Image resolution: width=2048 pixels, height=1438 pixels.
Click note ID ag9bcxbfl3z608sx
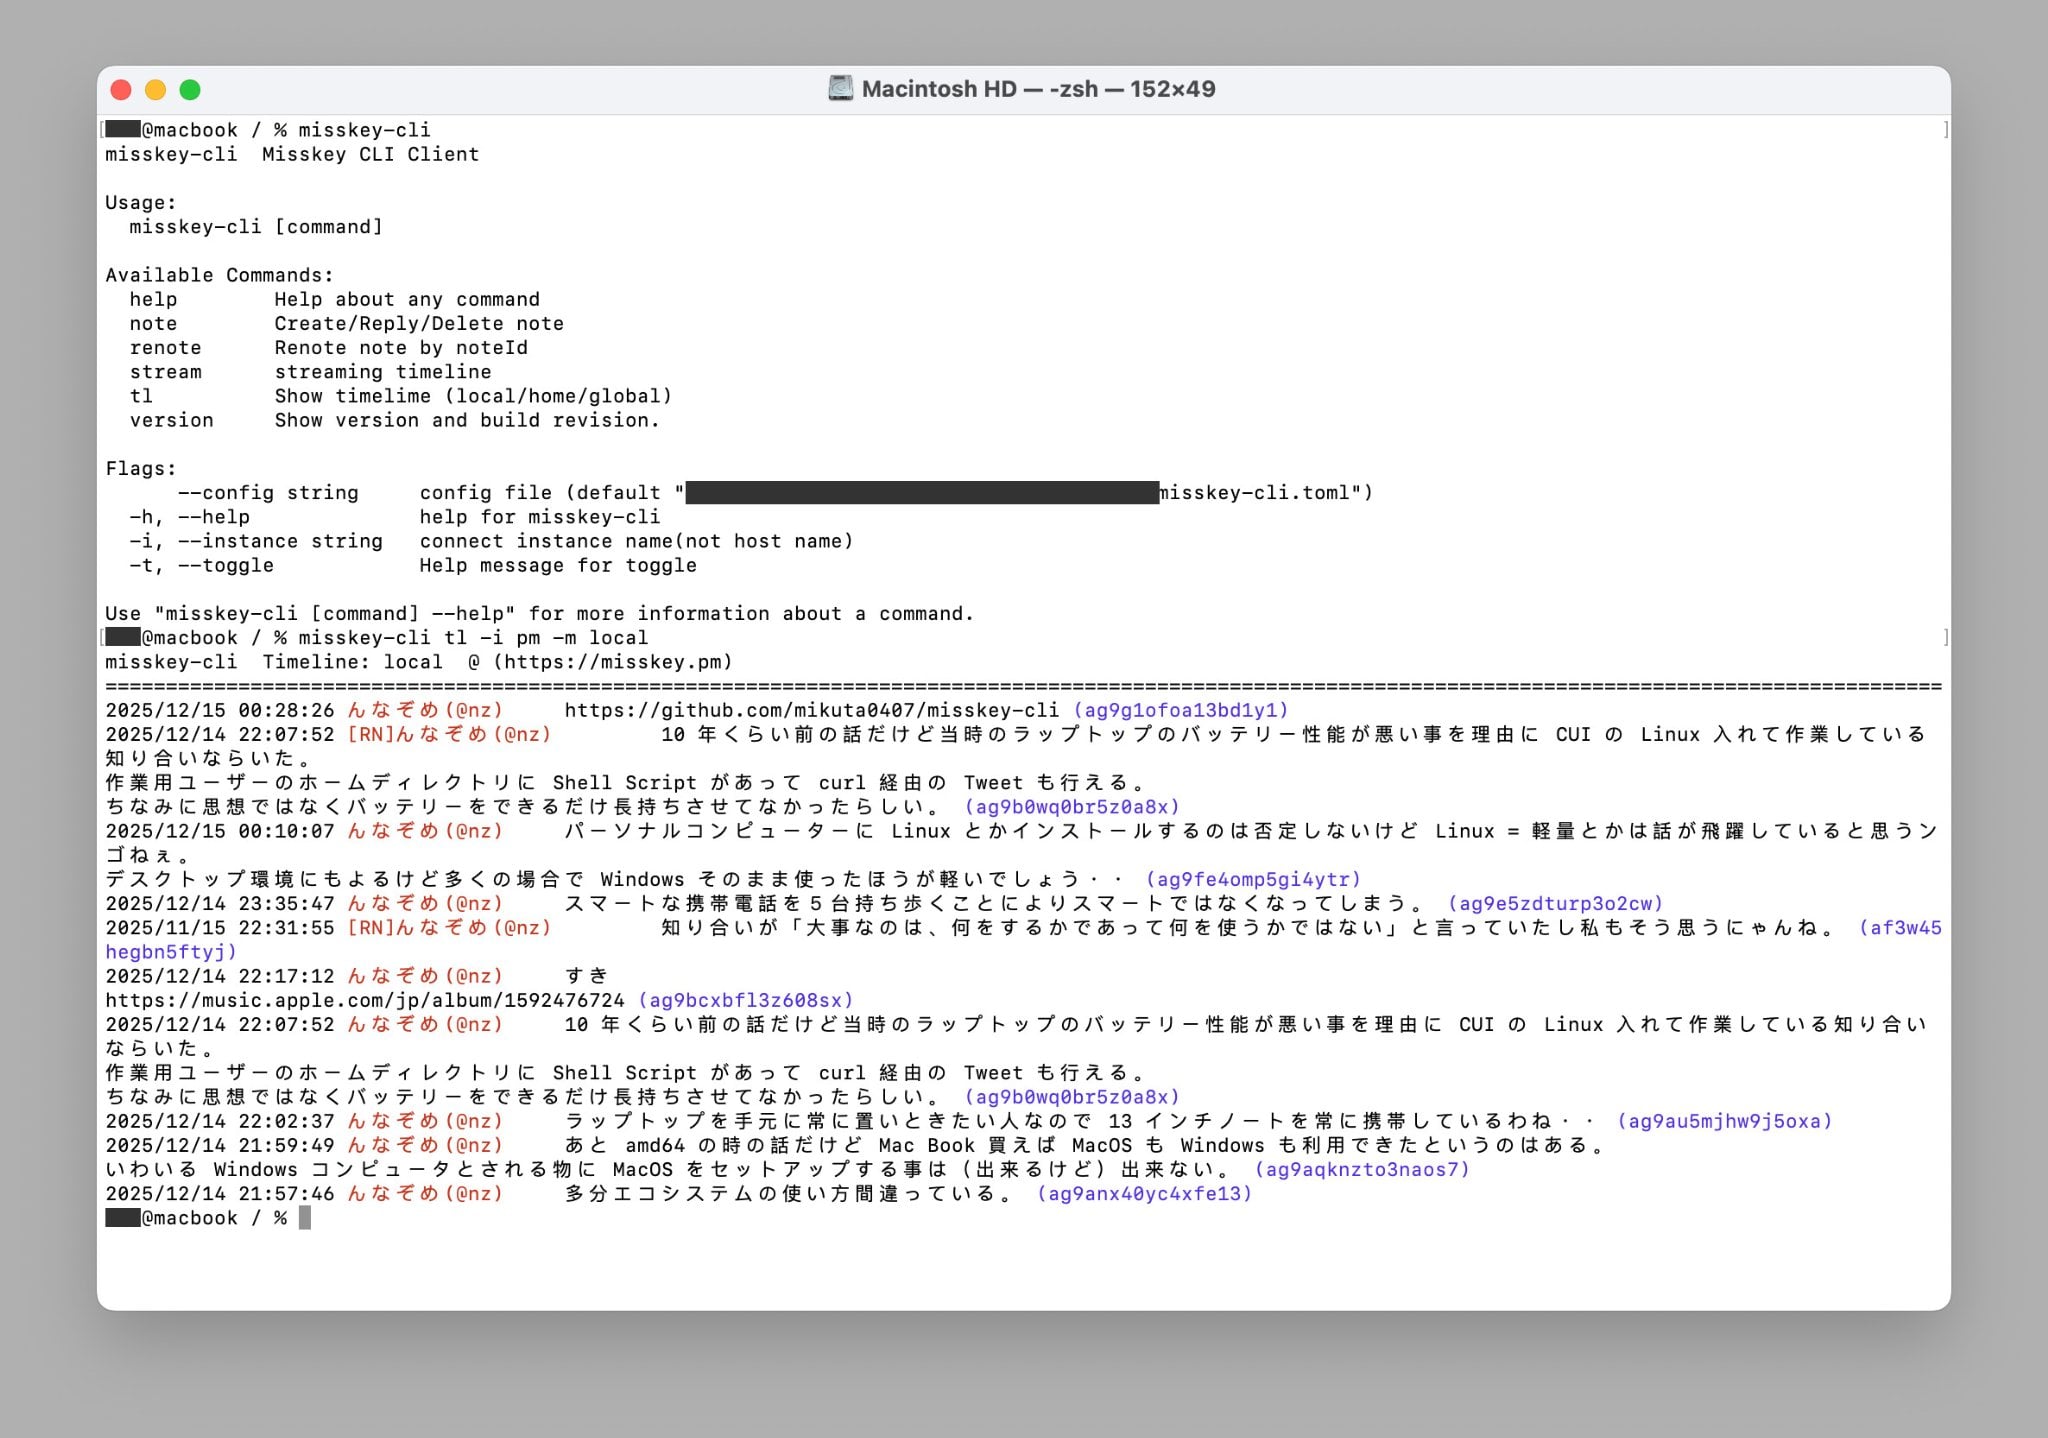pos(745,1000)
